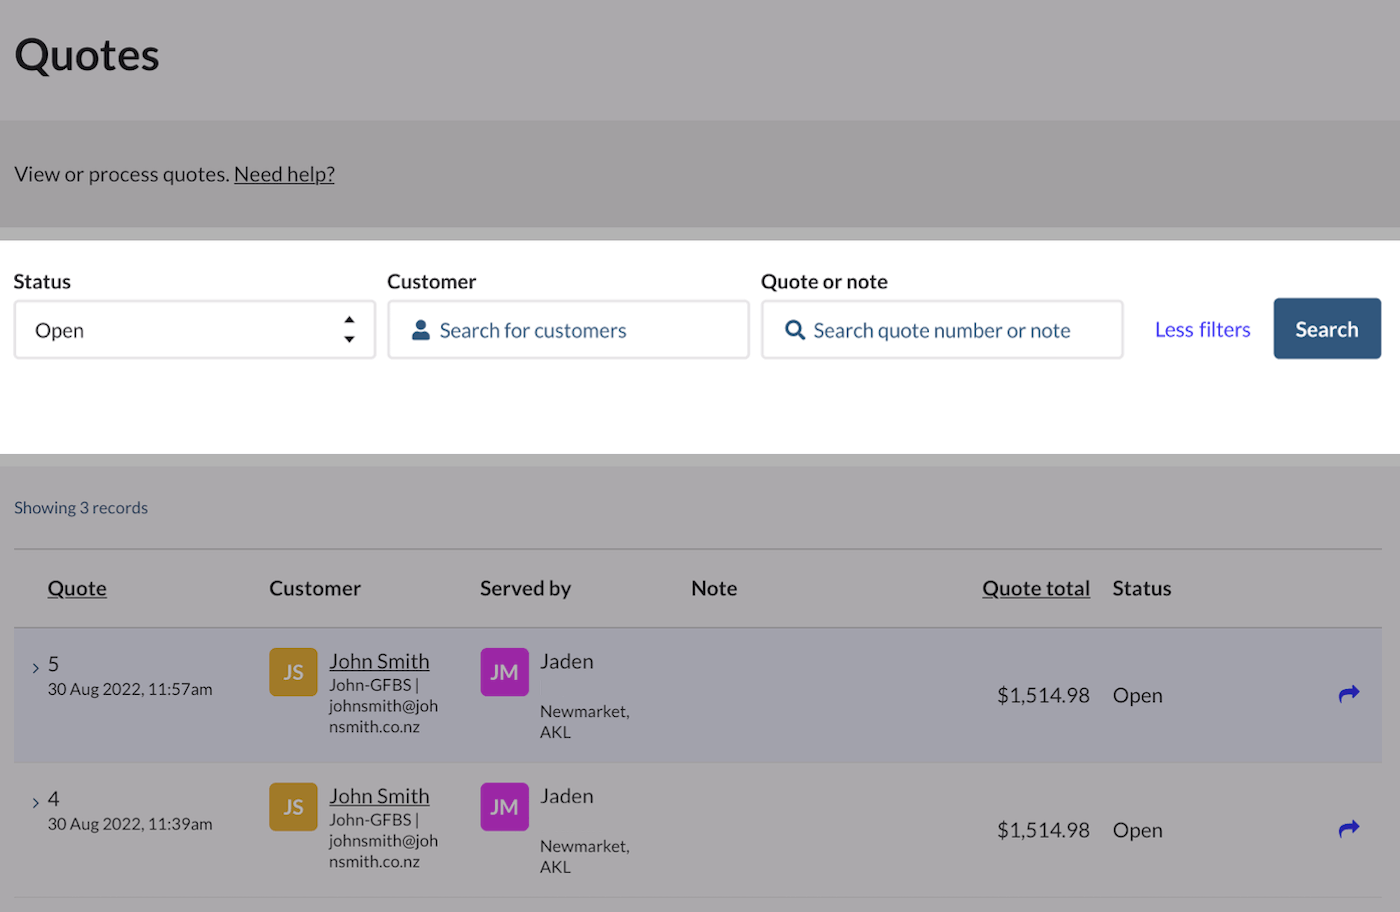Open John Smith customer link in quote 4
This screenshot has width=1400, height=912.
coord(379,796)
